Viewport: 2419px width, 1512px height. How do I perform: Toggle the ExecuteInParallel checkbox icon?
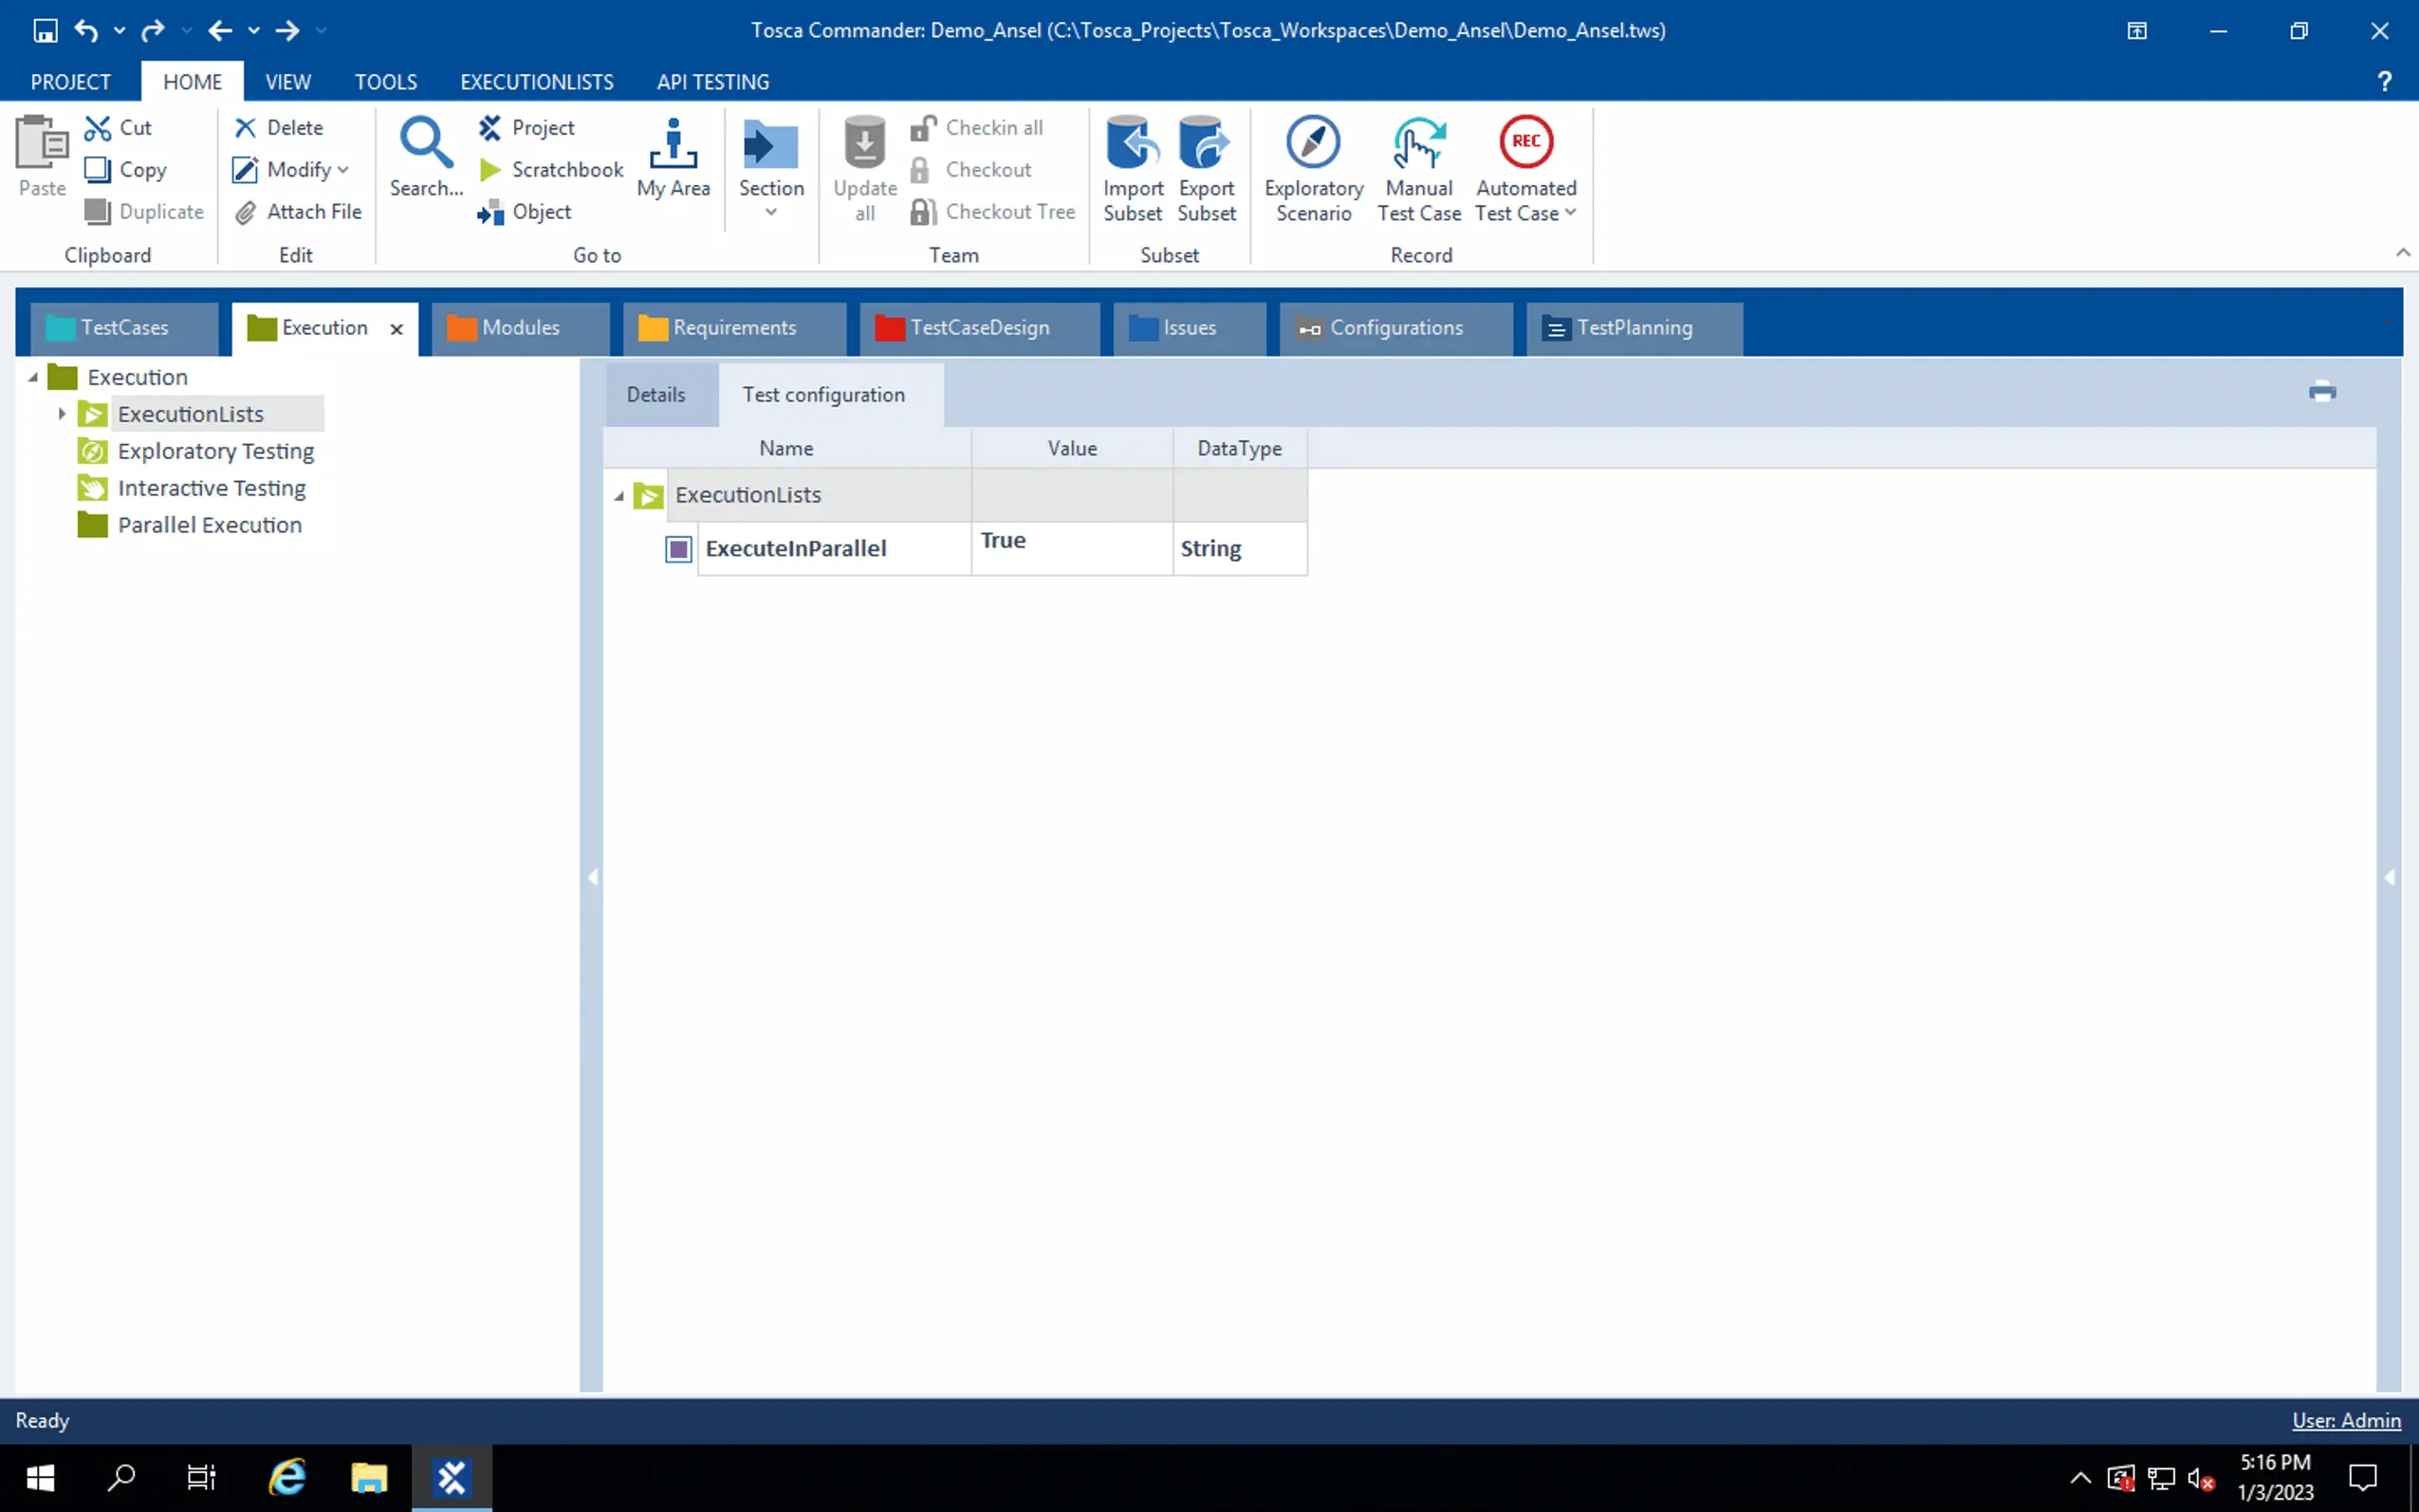tap(678, 549)
